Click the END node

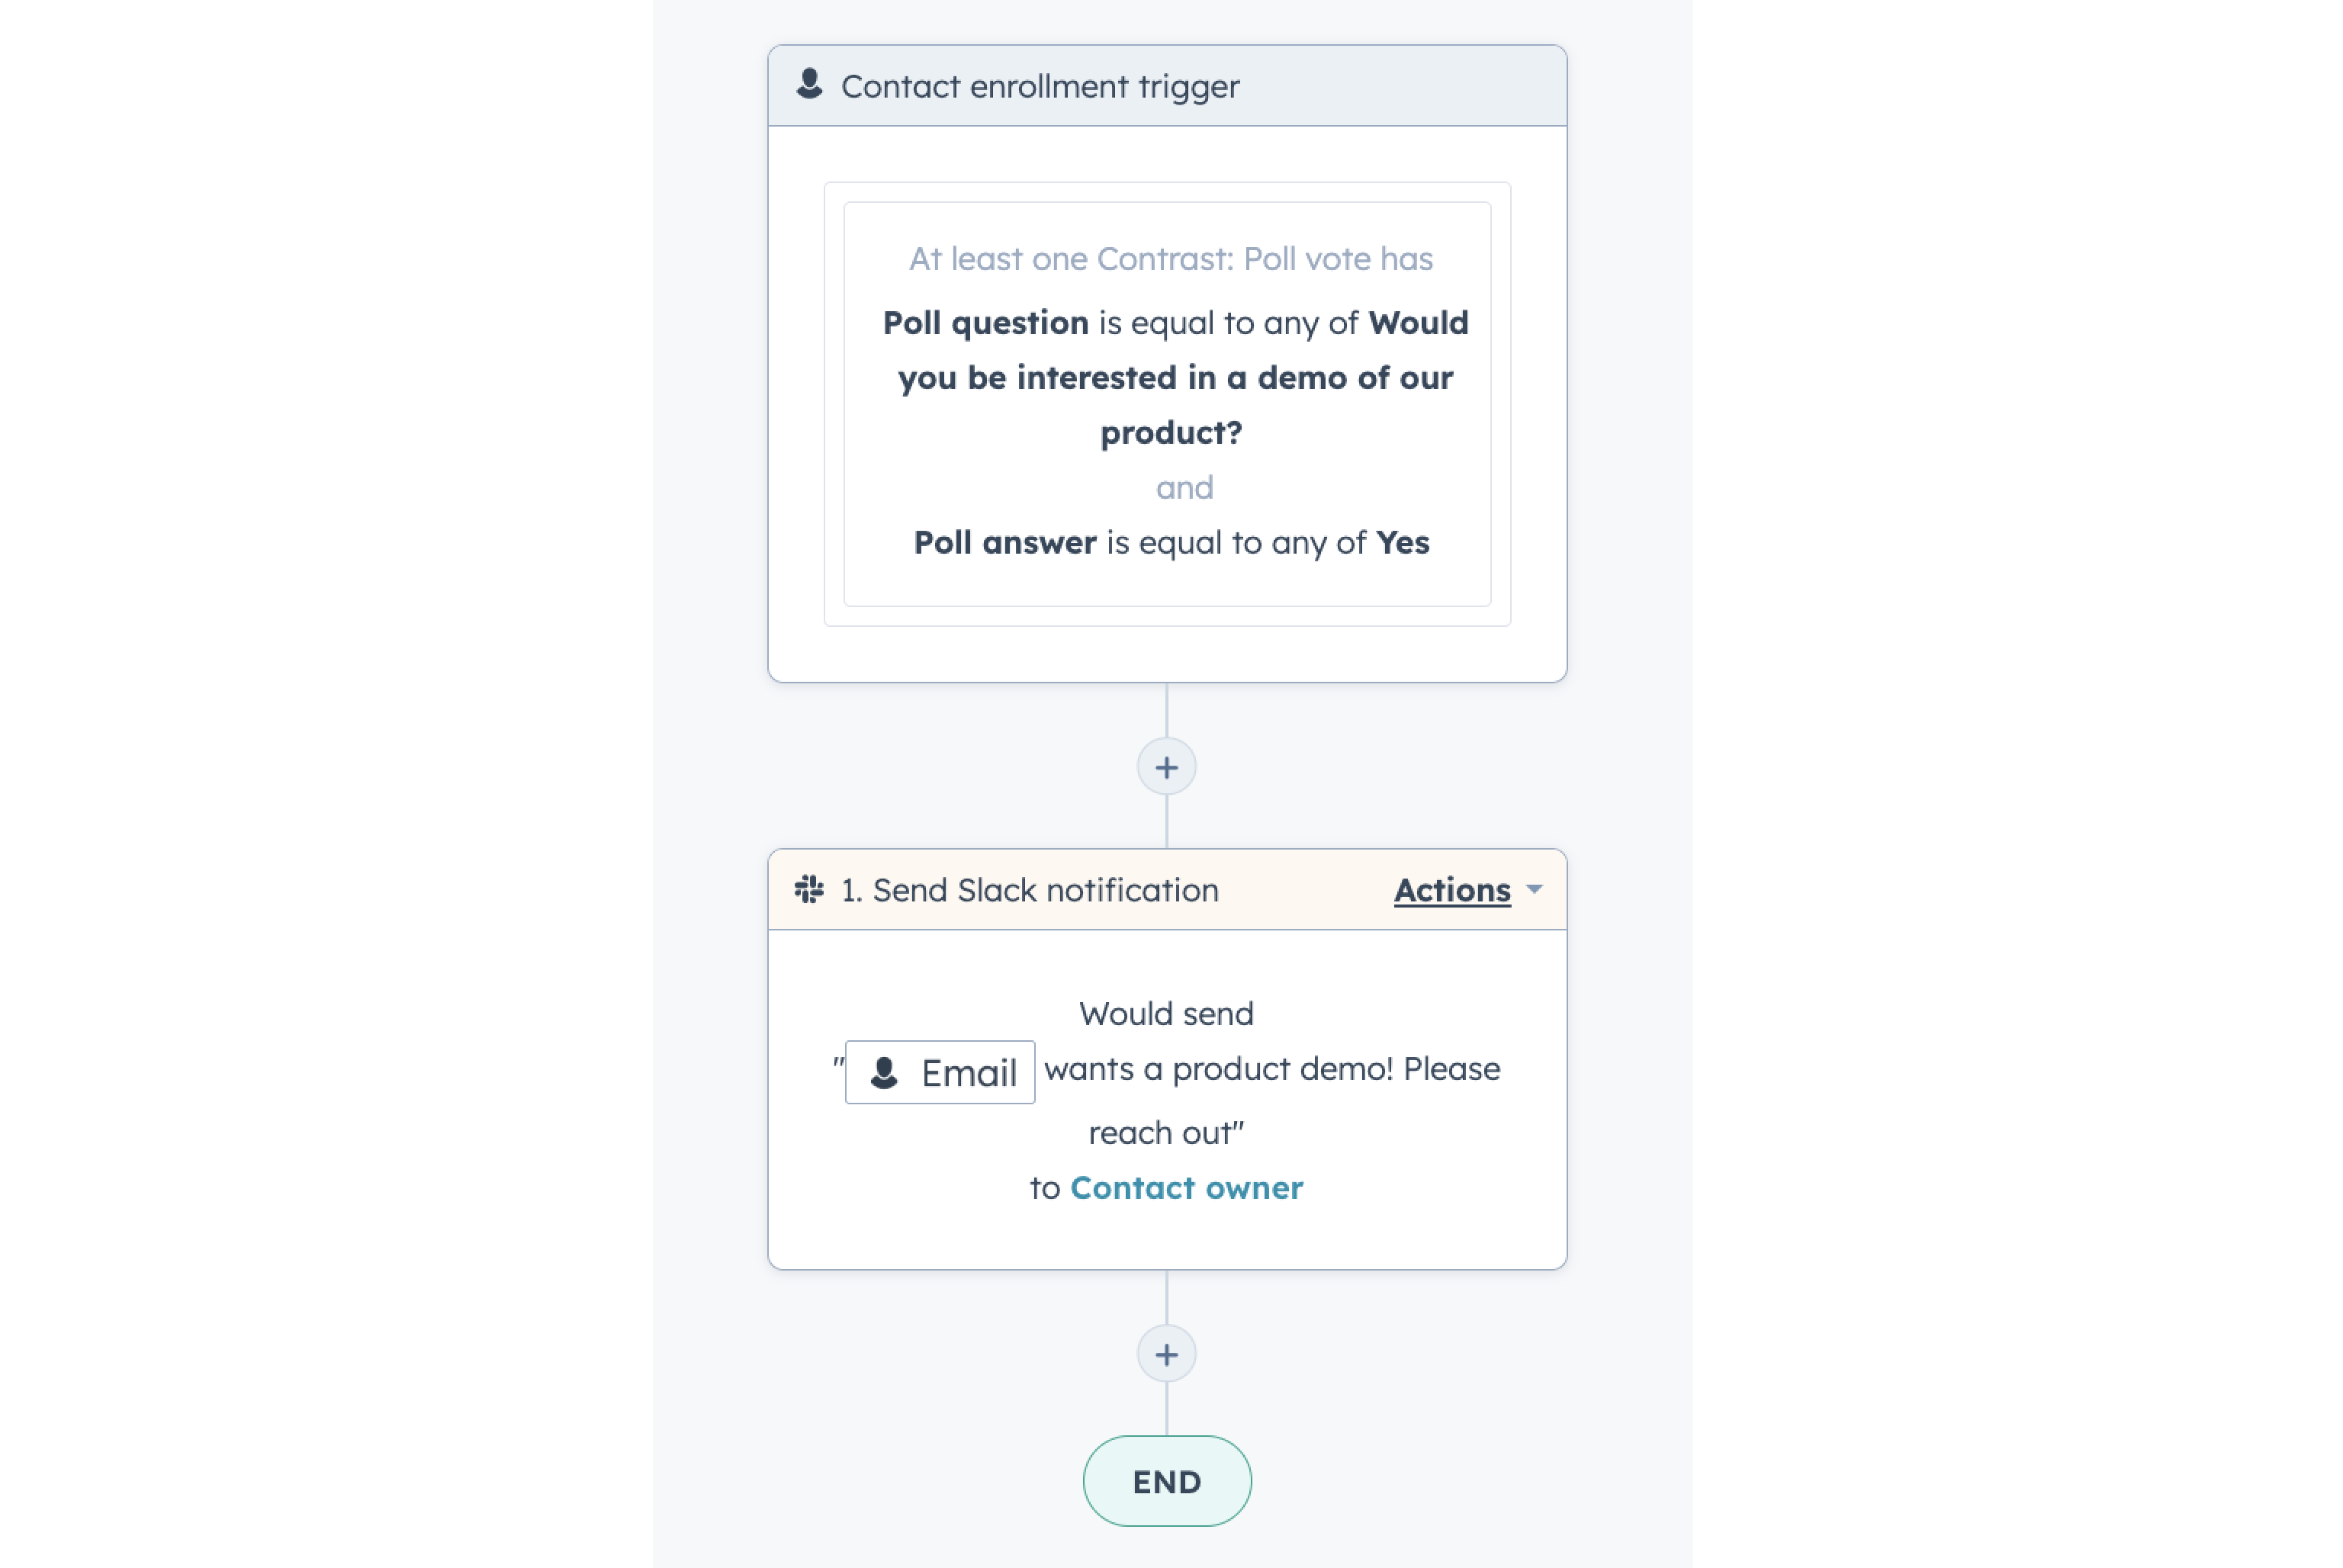point(1166,1482)
